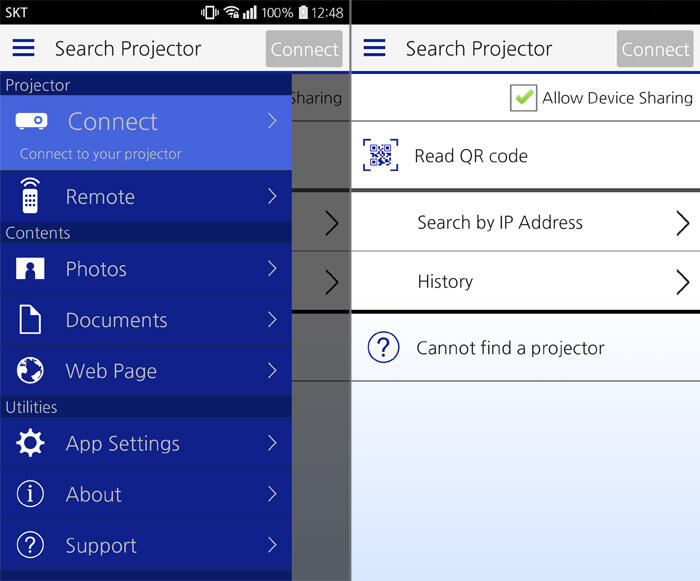
Task: Open the Web Page menu entry
Action: coord(146,370)
